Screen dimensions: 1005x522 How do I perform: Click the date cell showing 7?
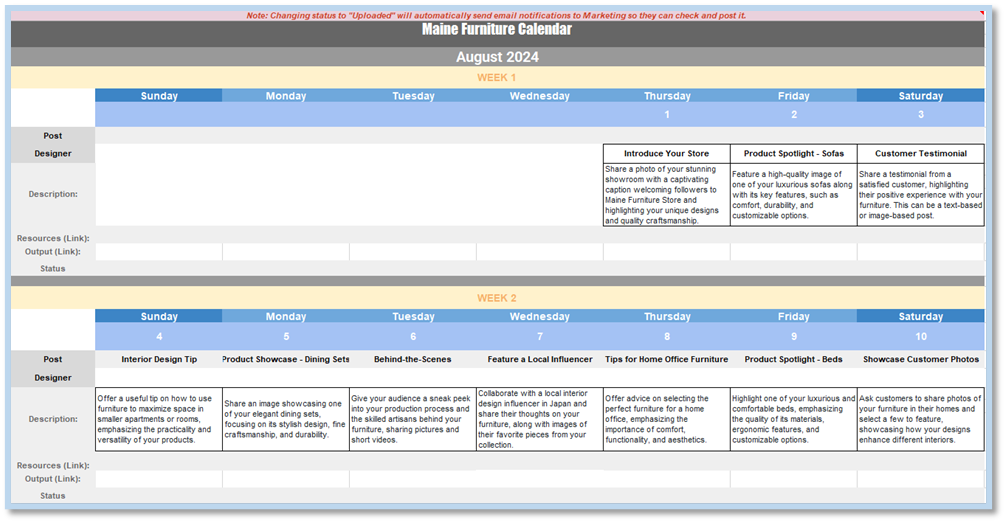click(540, 336)
